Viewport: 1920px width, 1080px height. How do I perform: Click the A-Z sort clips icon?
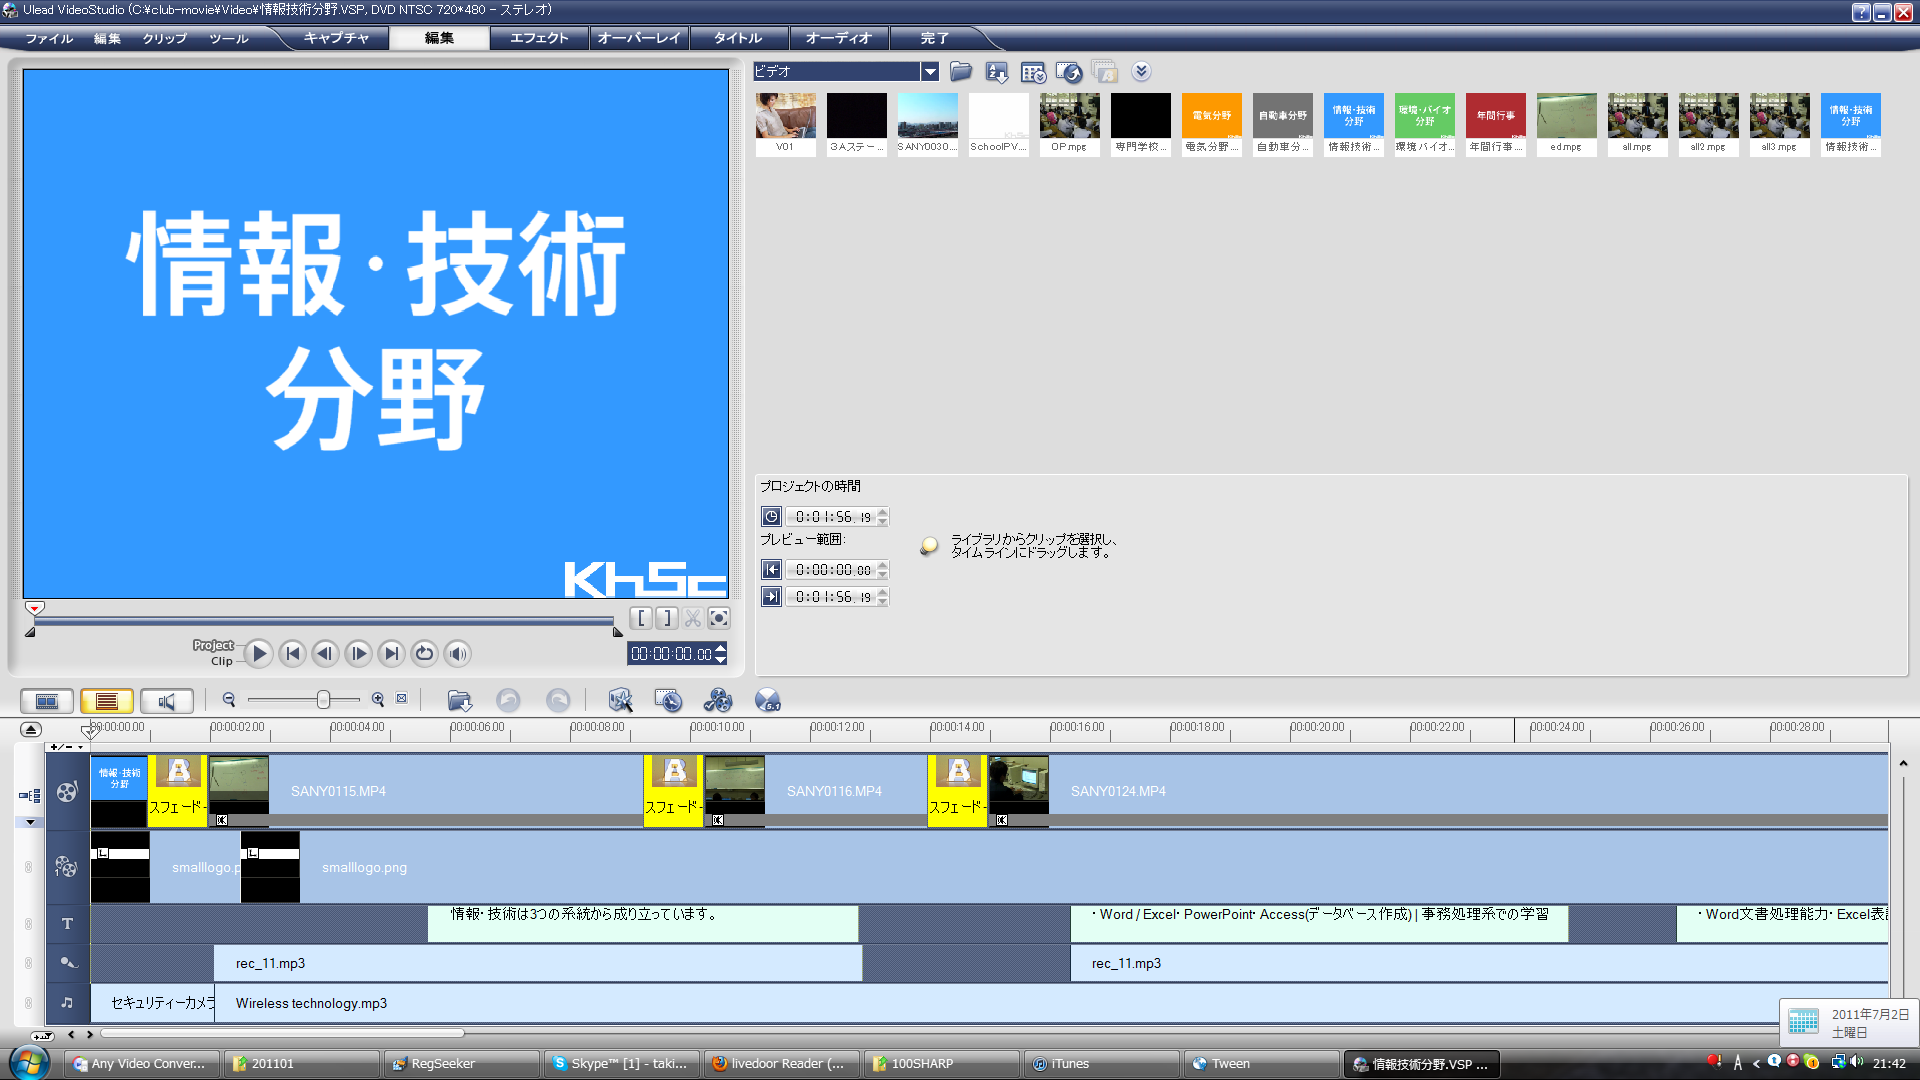[997, 71]
